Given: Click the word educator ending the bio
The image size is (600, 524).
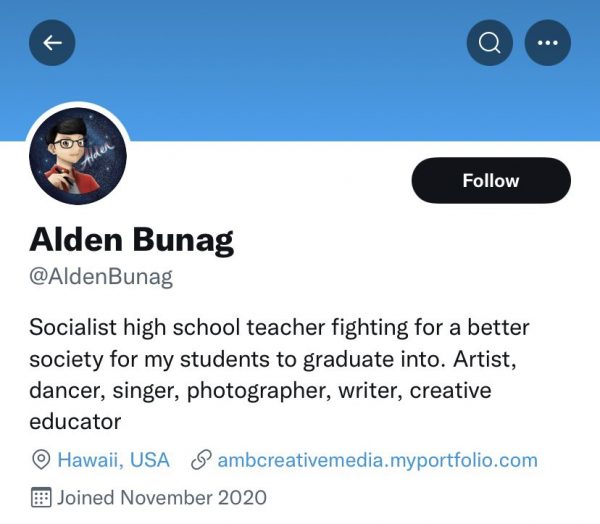Looking at the screenshot, I should pos(75,420).
